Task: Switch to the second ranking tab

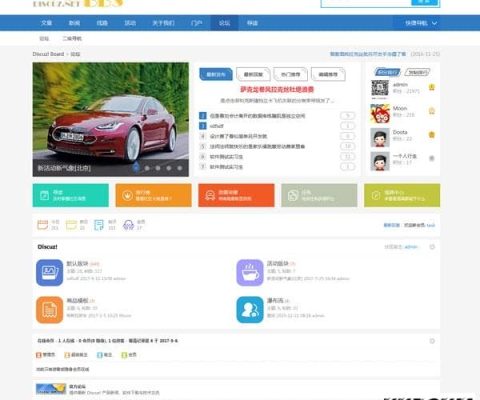Action: pos(417,72)
